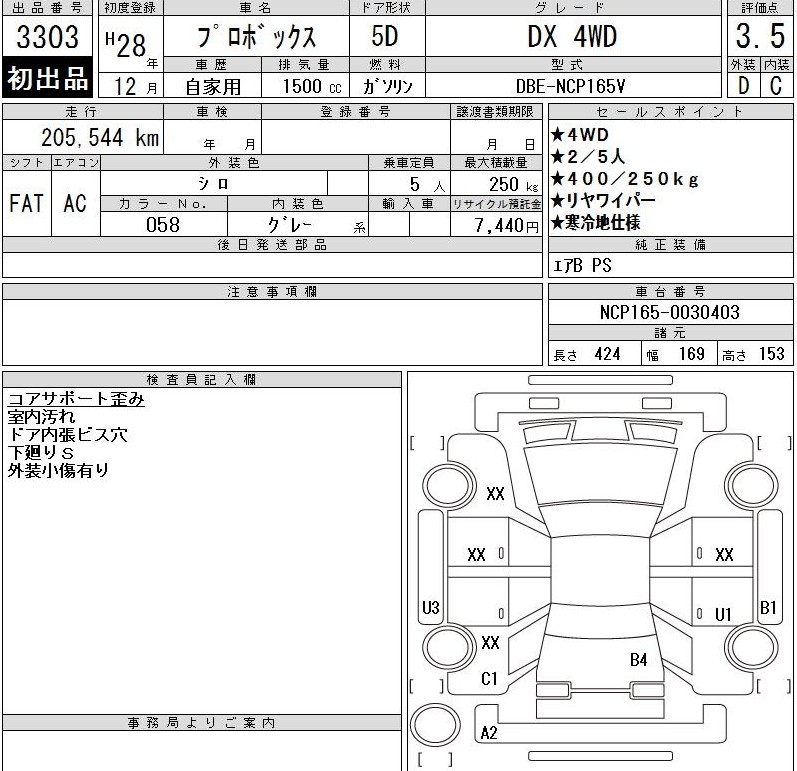This screenshot has width=797, height=771.
Task: Click the 後日発送部品 section header
Action: click(272, 245)
